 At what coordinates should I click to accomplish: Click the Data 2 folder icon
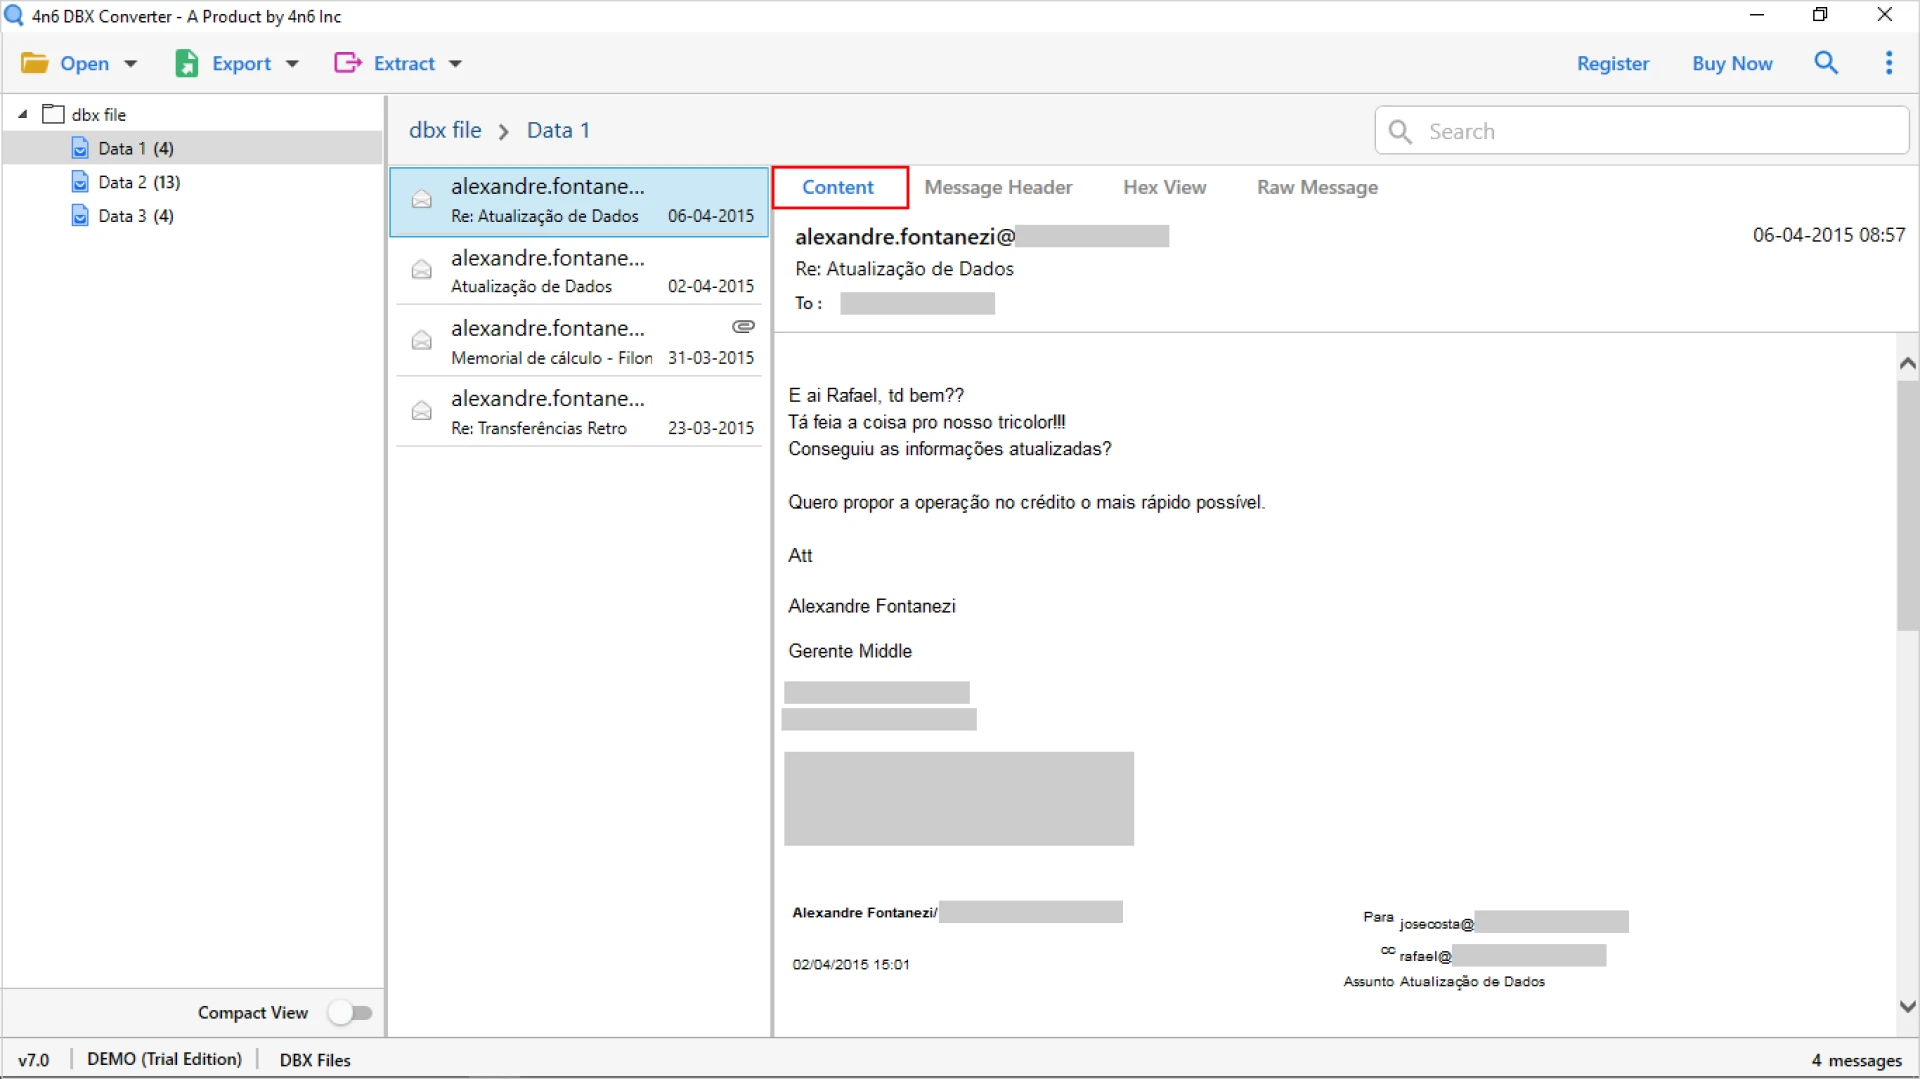[80, 181]
